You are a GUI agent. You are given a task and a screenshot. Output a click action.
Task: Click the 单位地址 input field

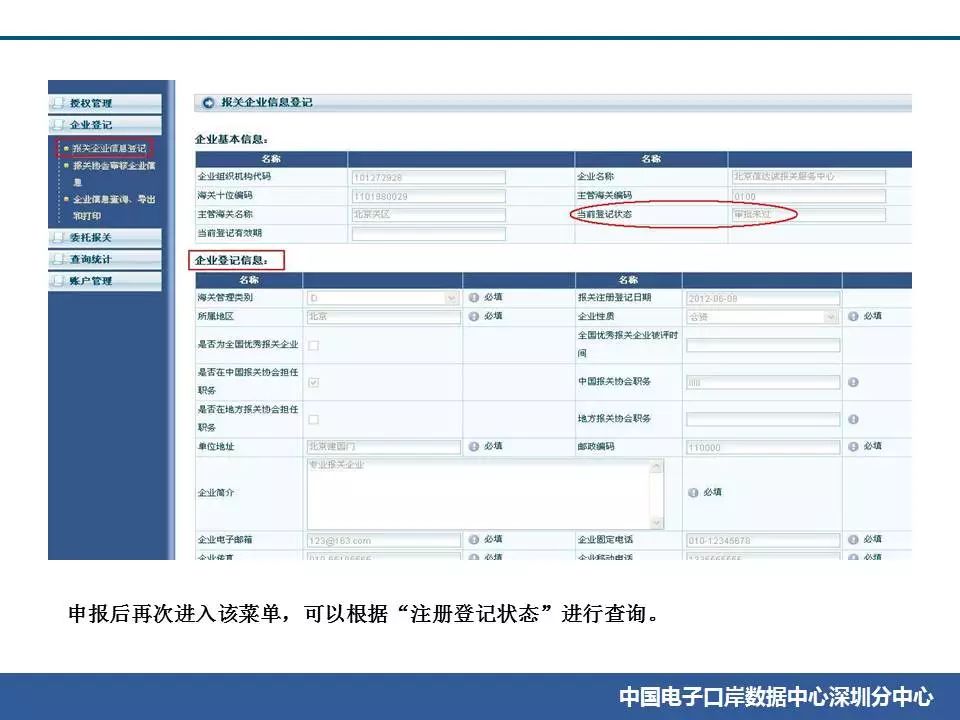(383, 447)
